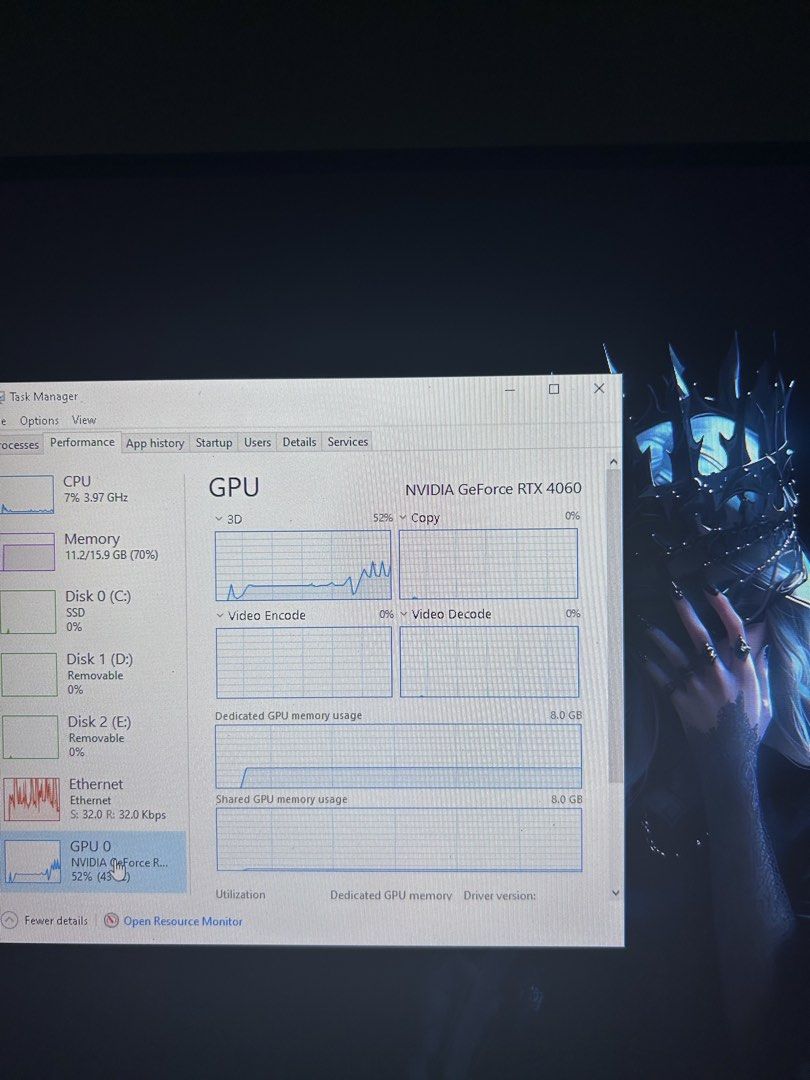Viewport: 810px width, 1080px height.
Task: Click the Dedicated GPU memory usage graph
Action: [399, 756]
